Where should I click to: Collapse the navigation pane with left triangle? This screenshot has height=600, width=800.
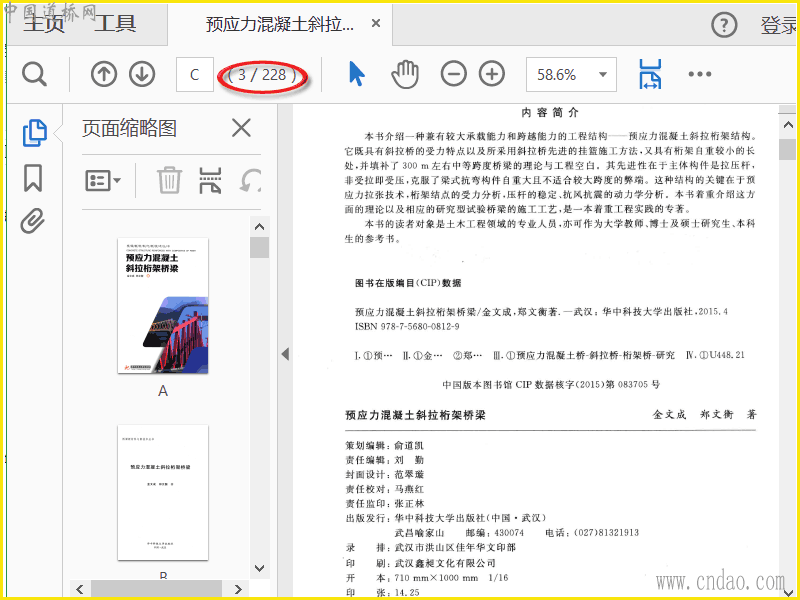click(x=285, y=354)
